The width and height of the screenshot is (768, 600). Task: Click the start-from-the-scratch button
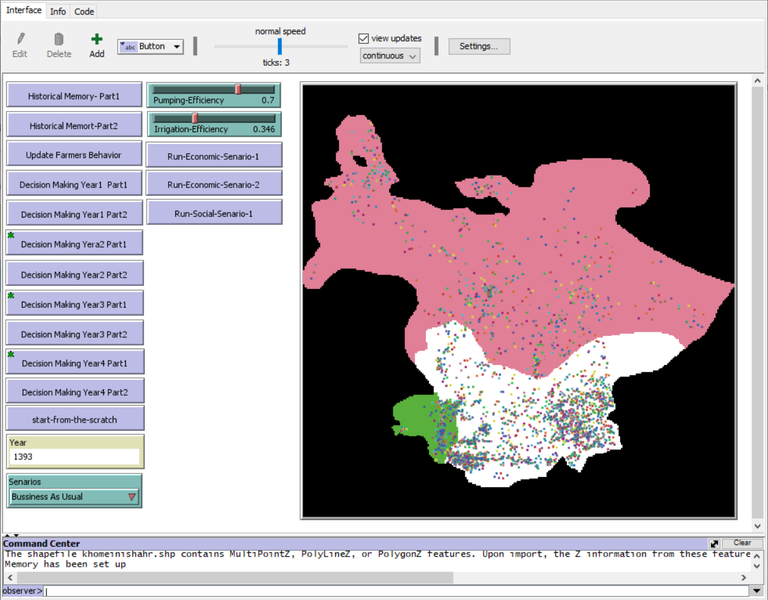(x=74, y=418)
